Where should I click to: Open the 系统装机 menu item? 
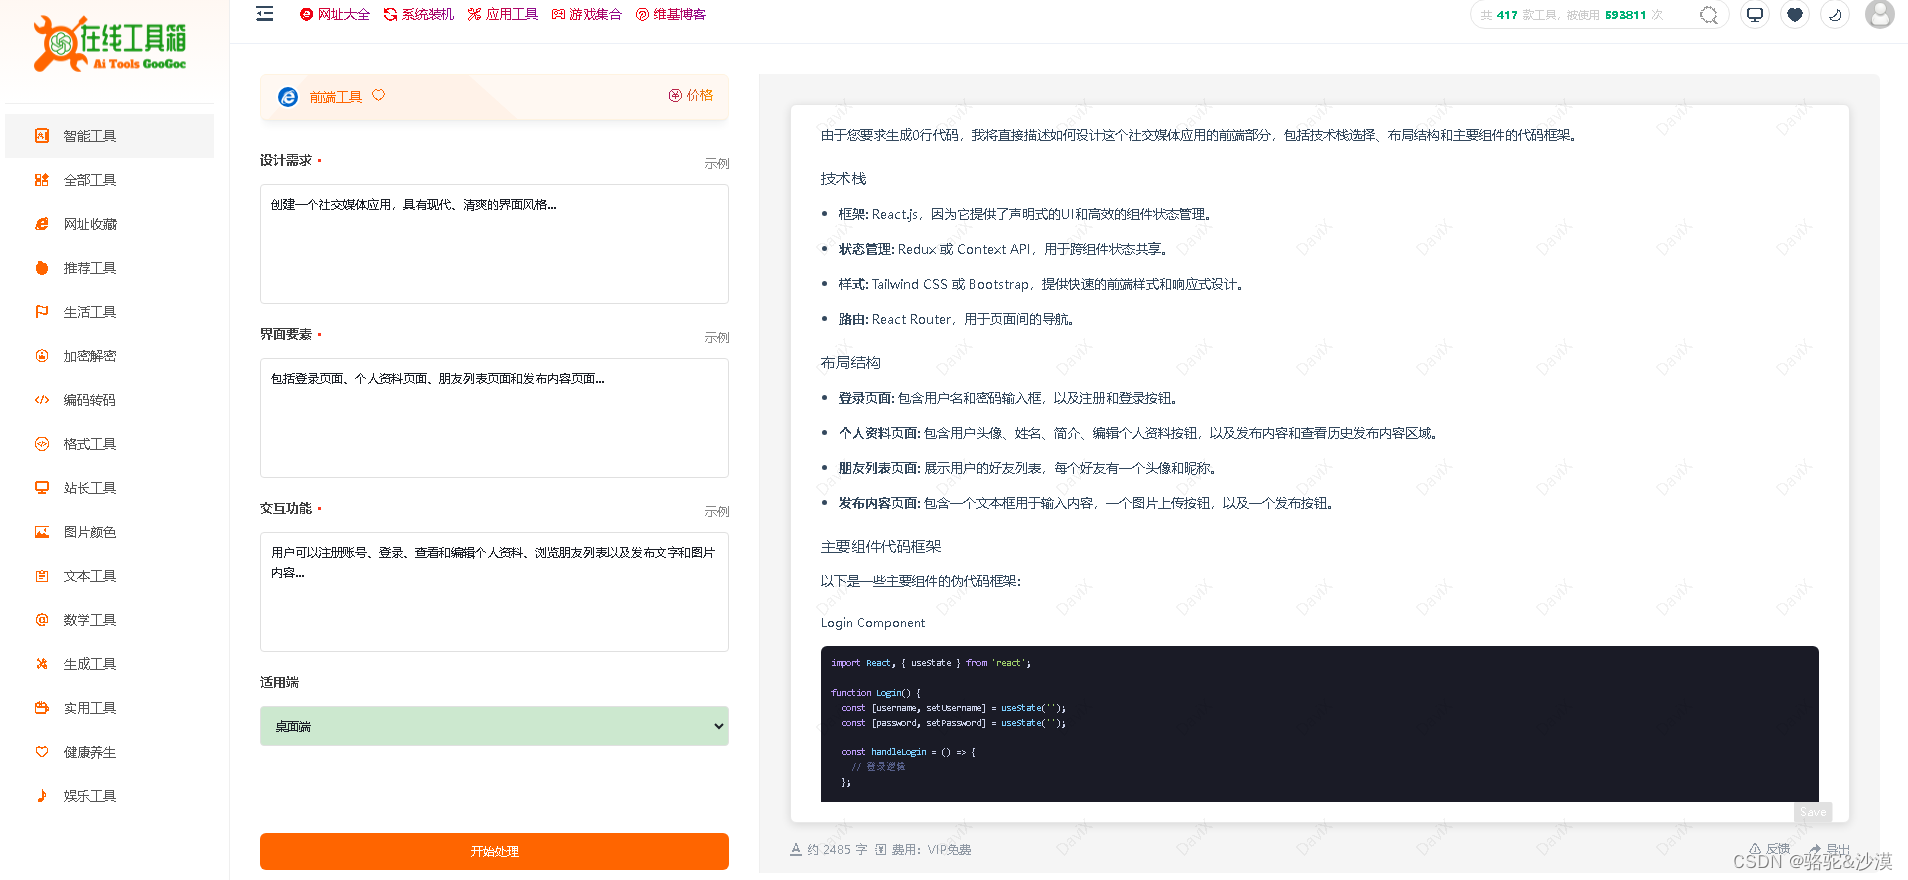[419, 14]
